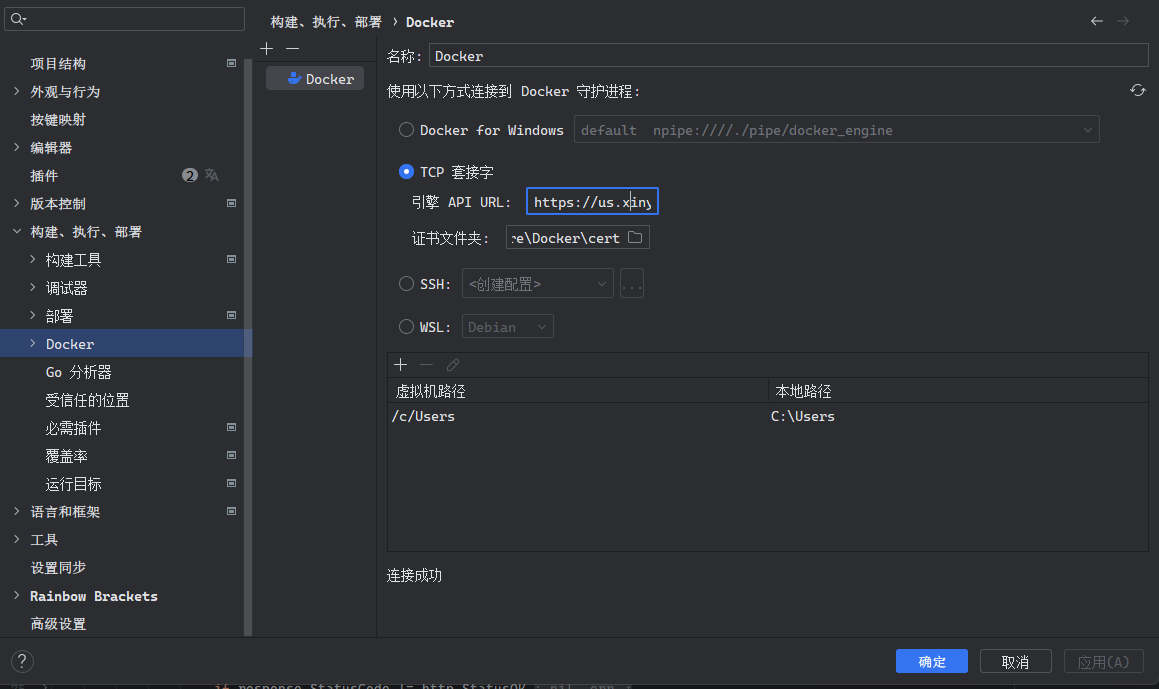Open the 插件 settings page
The image size is (1159, 689).
(x=44, y=176)
